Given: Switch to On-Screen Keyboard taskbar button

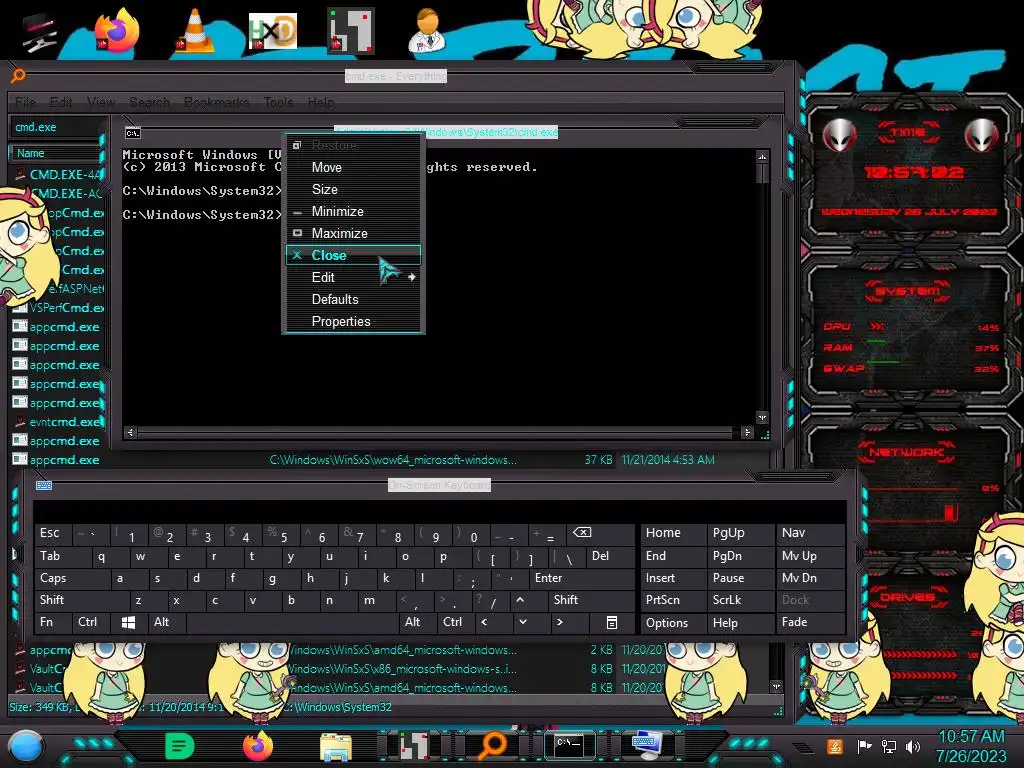Looking at the screenshot, I should (x=647, y=745).
